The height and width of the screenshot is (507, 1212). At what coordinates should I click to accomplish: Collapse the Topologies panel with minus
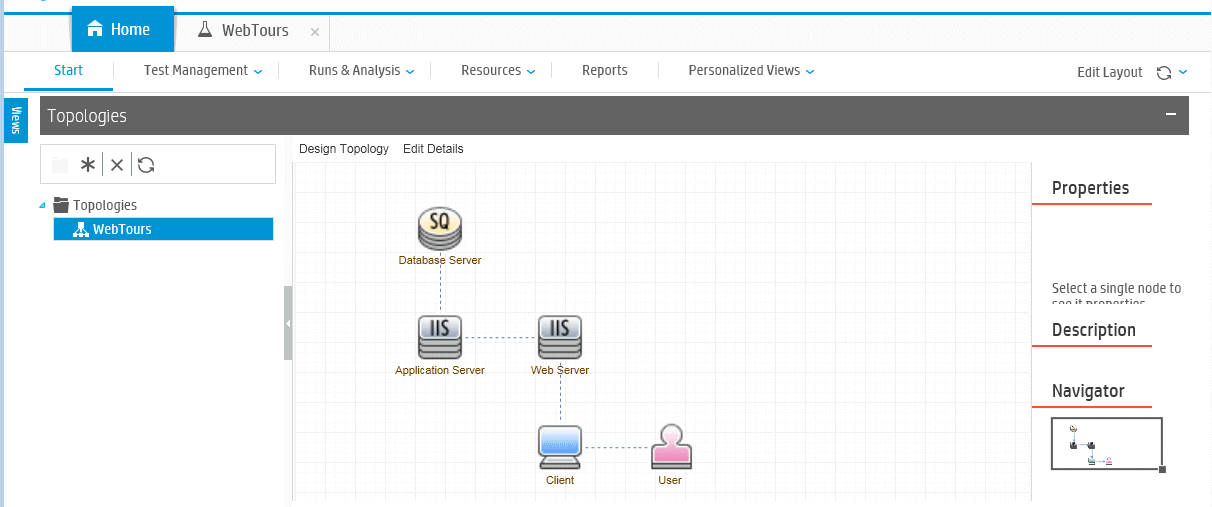coord(1171,115)
